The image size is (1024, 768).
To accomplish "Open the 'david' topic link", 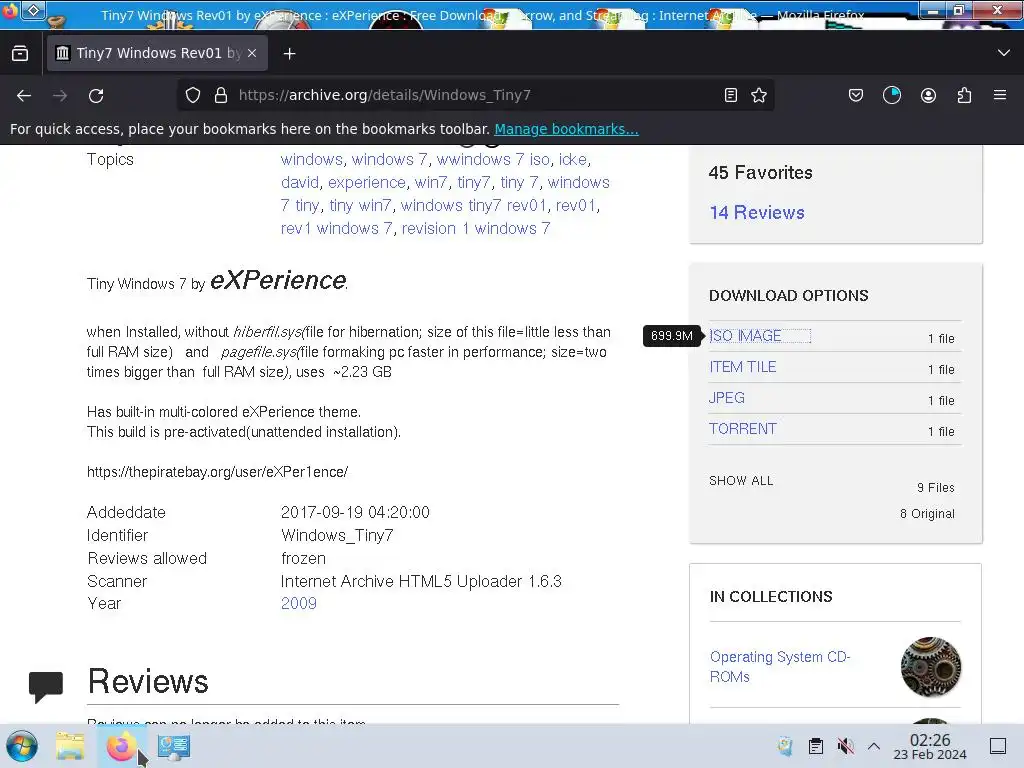I will tap(300, 182).
